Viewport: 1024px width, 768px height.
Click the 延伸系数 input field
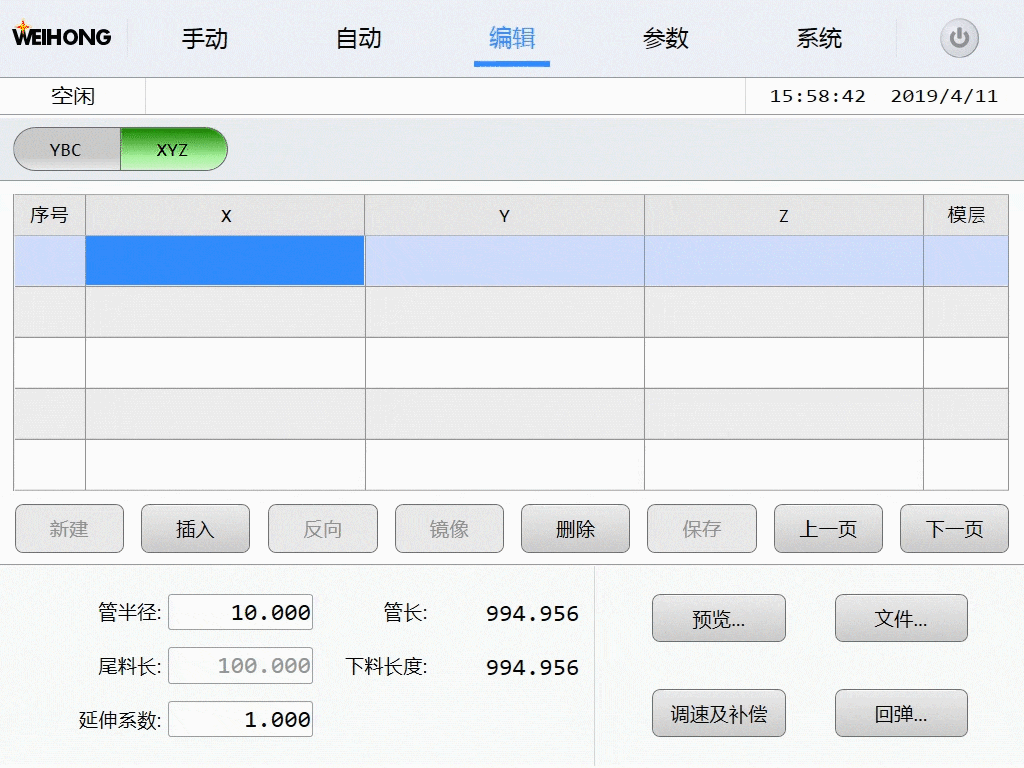(x=240, y=719)
